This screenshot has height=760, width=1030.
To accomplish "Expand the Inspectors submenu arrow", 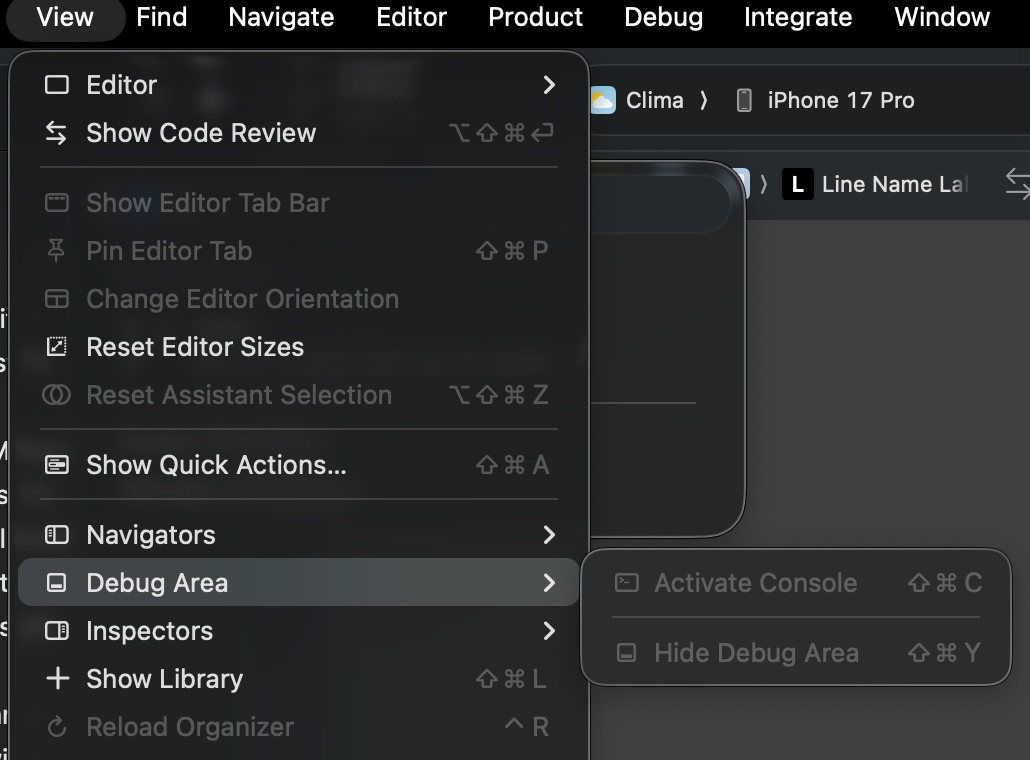I will (x=548, y=631).
